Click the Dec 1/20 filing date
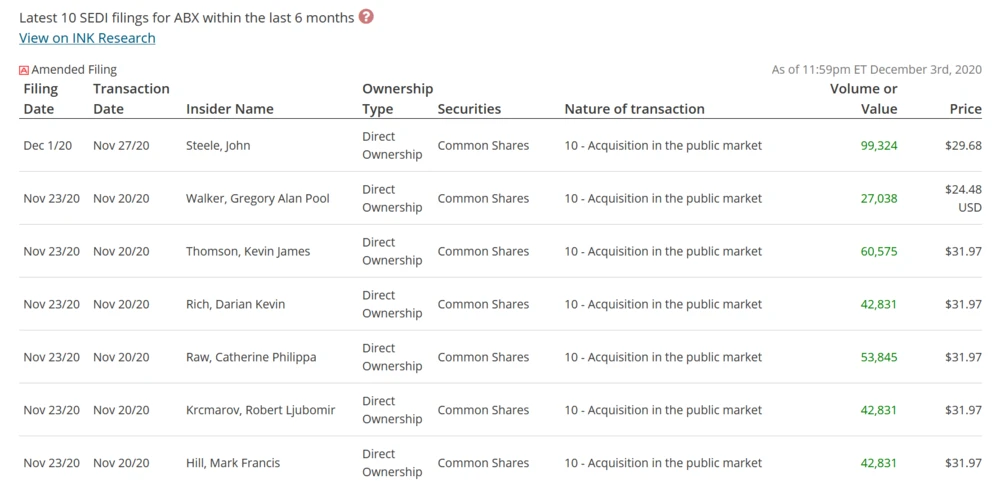 click(x=45, y=146)
